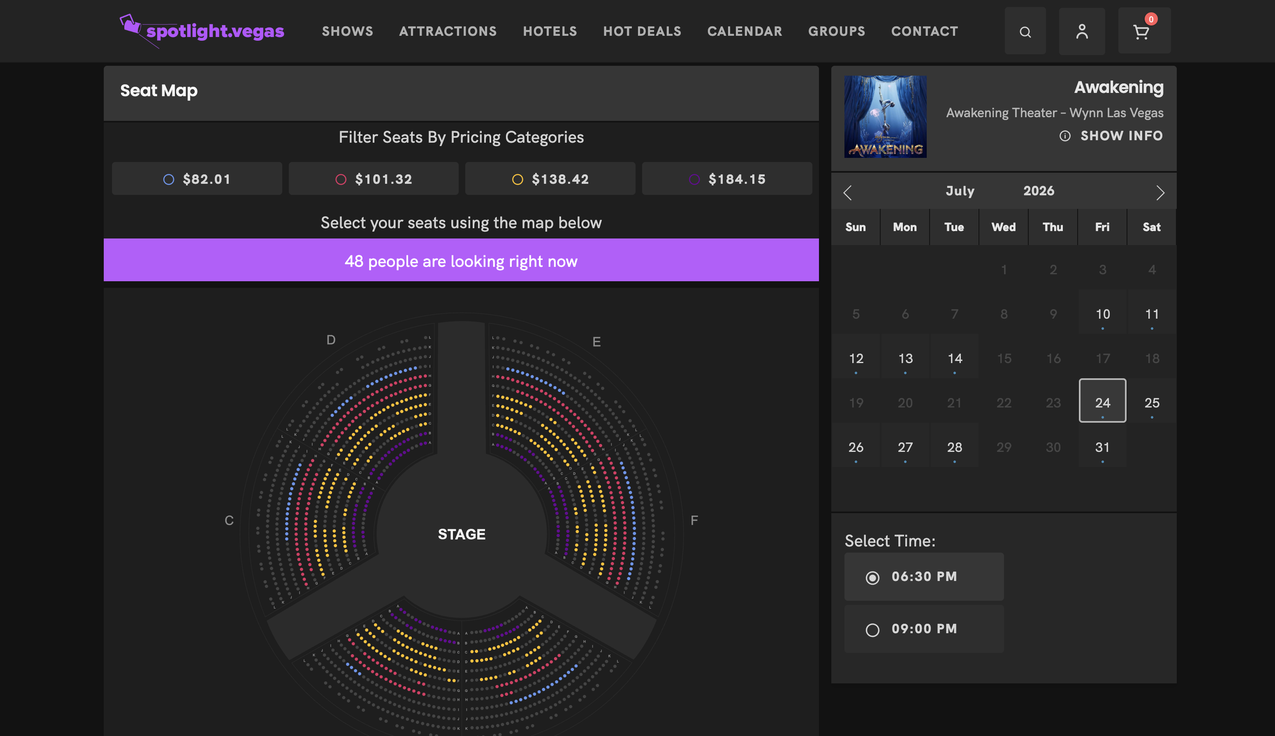Go to next month in calendar
Image resolution: width=1275 pixels, height=736 pixels.
point(1160,192)
